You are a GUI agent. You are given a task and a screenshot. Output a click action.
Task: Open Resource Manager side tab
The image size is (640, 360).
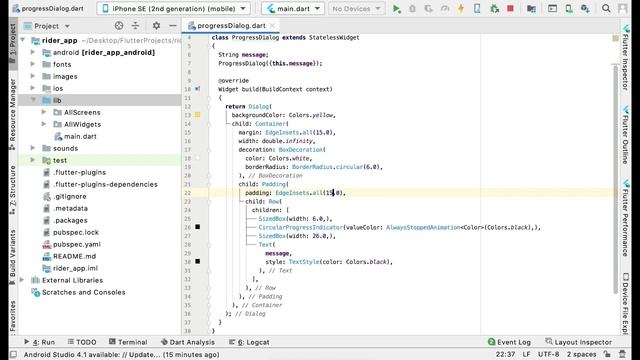pyautogui.click(x=13, y=115)
